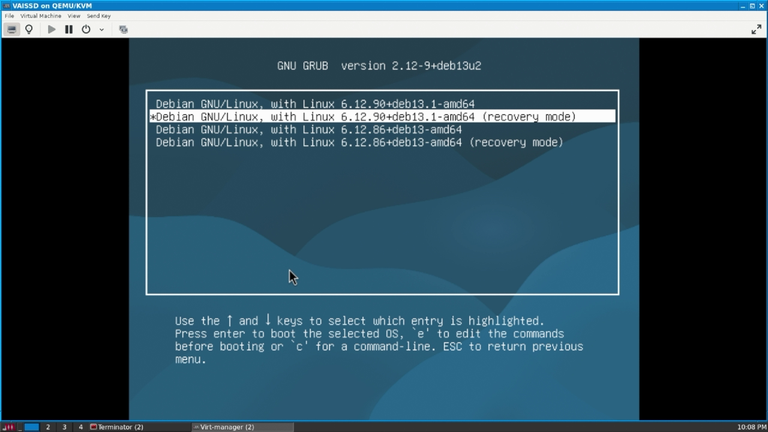
Task: Open the Virtual Machine menu
Action: tap(41, 16)
